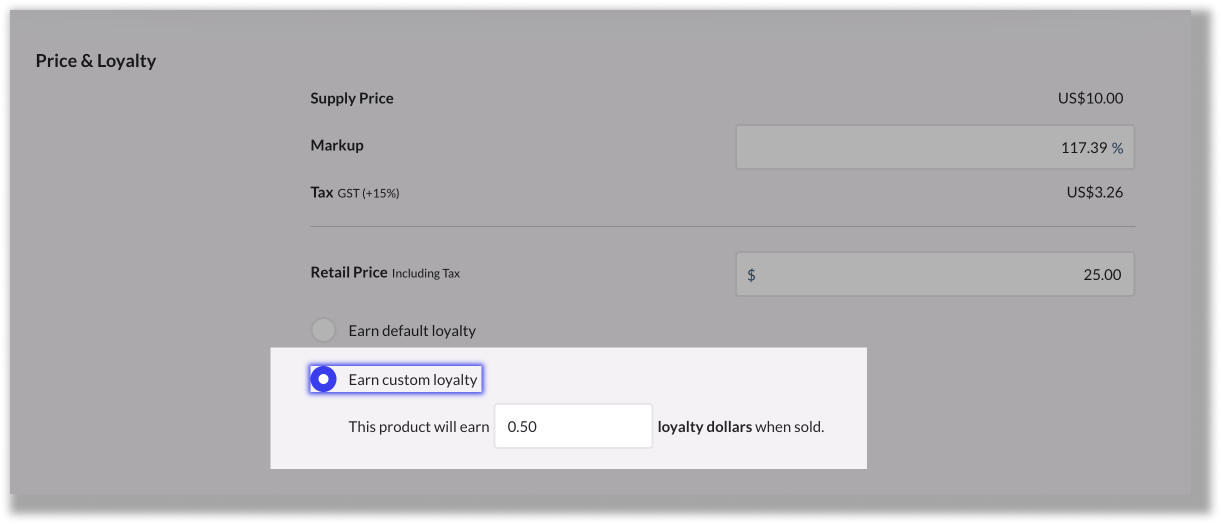Viewport: 1221px width, 524px height.
Task: Click the "Earn default loyalty" label text
Action: (x=412, y=330)
